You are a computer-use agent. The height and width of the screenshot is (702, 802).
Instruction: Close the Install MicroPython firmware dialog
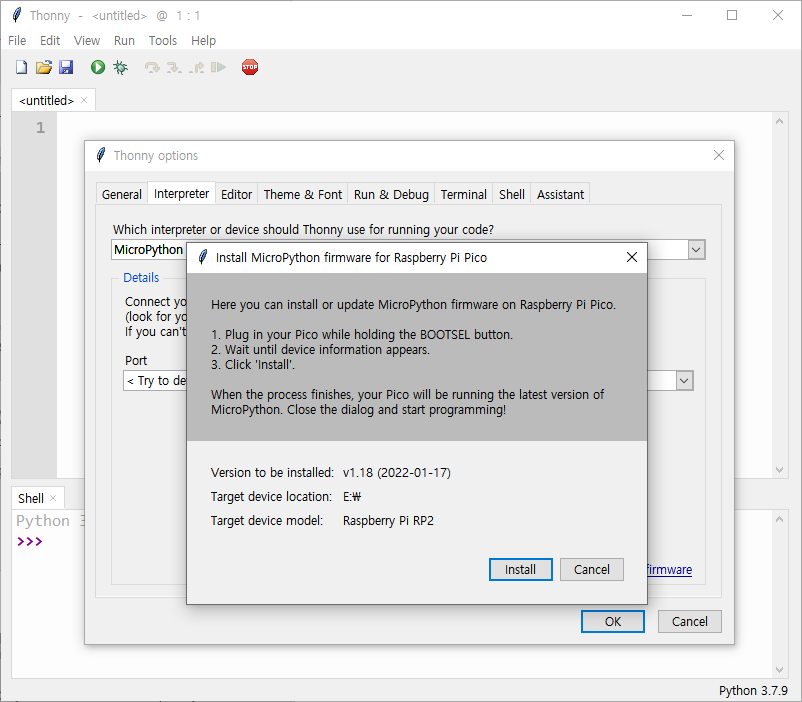(632, 257)
